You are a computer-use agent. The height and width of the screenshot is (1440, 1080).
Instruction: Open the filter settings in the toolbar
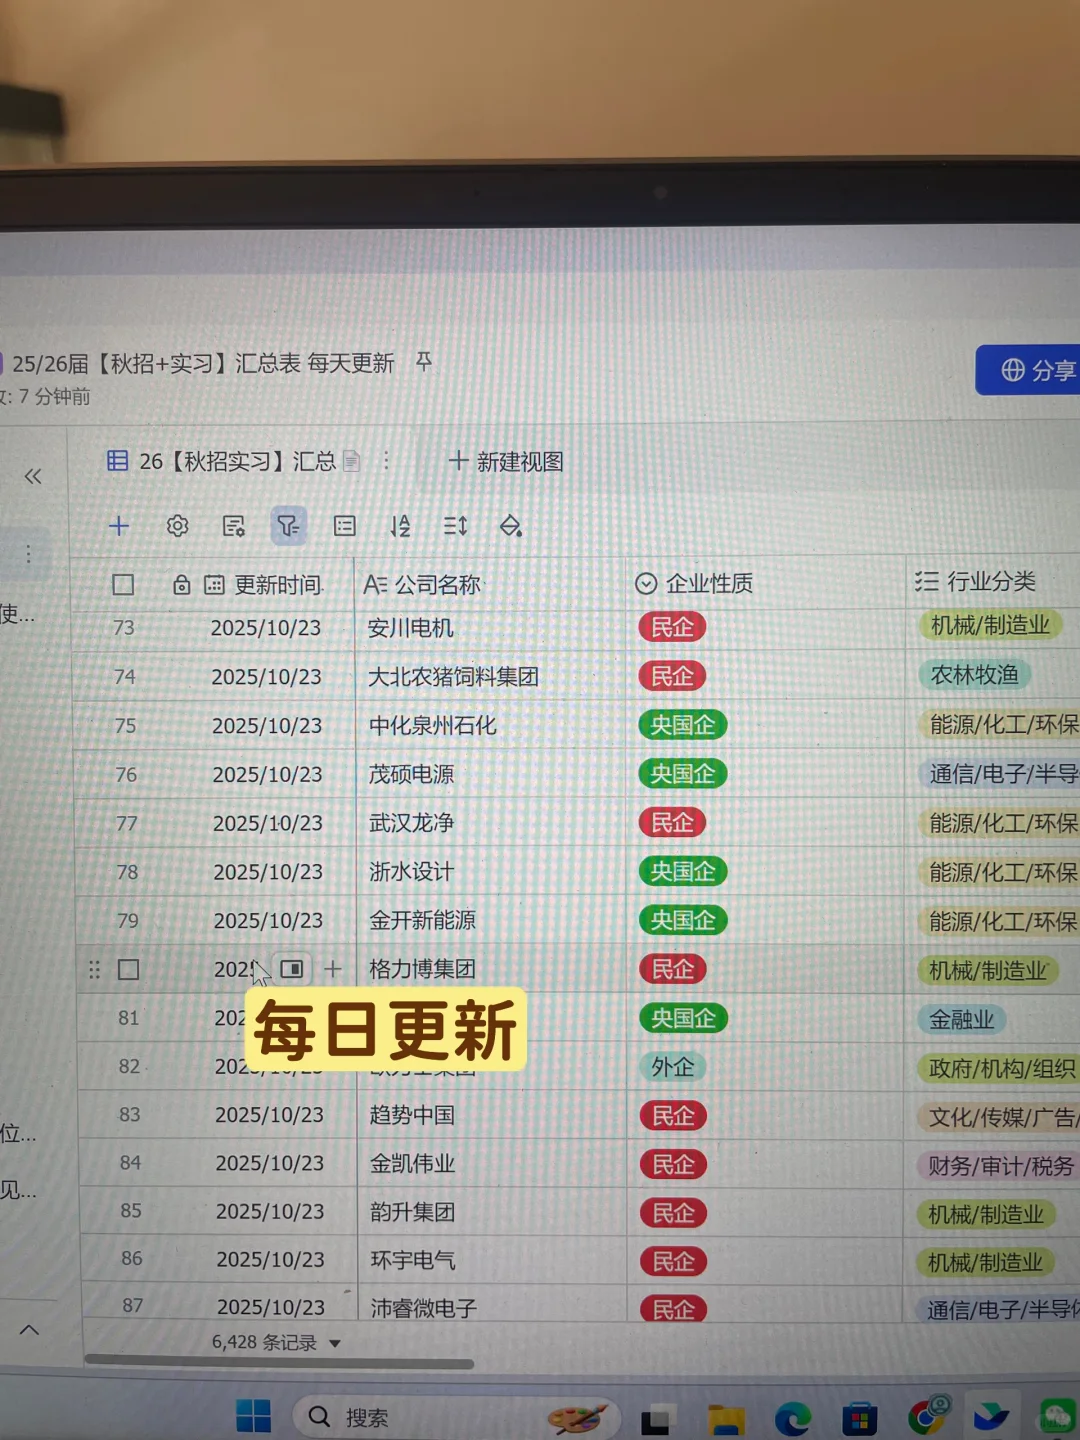pyautogui.click(x=289, y=525)
